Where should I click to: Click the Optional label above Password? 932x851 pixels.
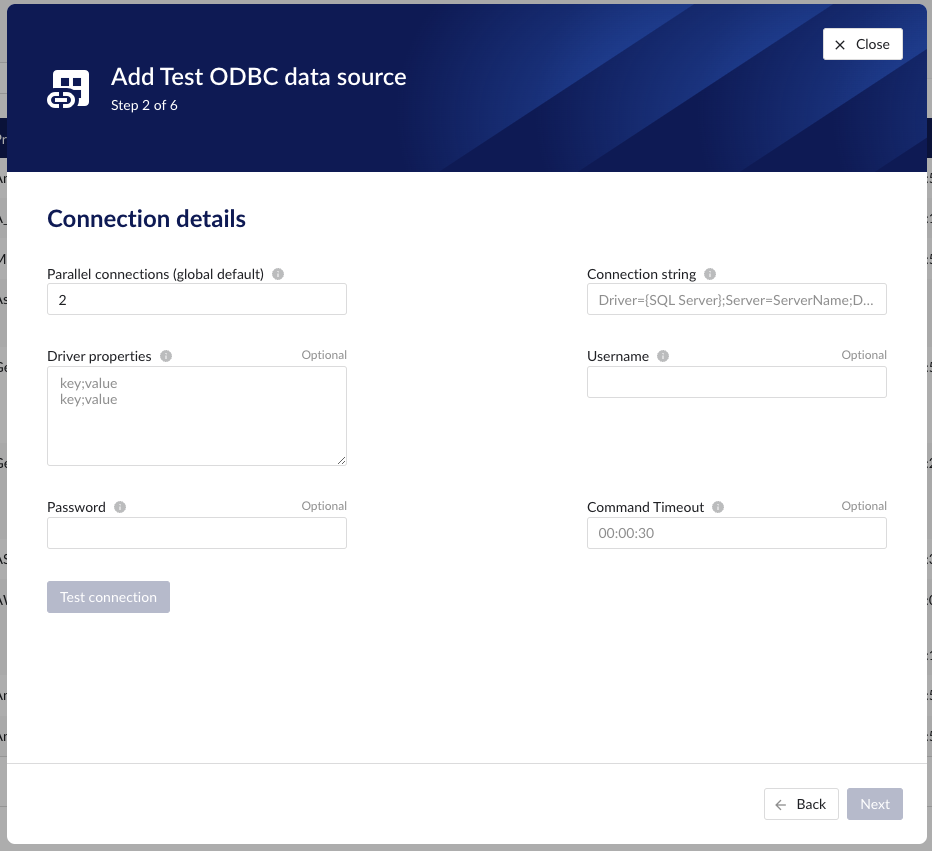[x=324, y=506]
